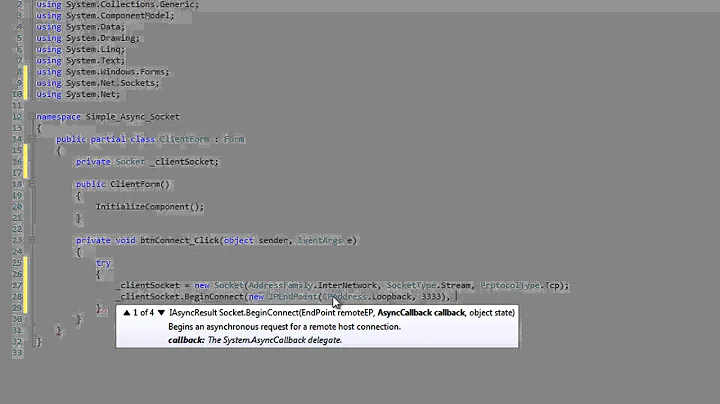The image size is (720, 404).
Task: Click ProtocolType in the Socket constructor
Action: [x=510, y=285]
